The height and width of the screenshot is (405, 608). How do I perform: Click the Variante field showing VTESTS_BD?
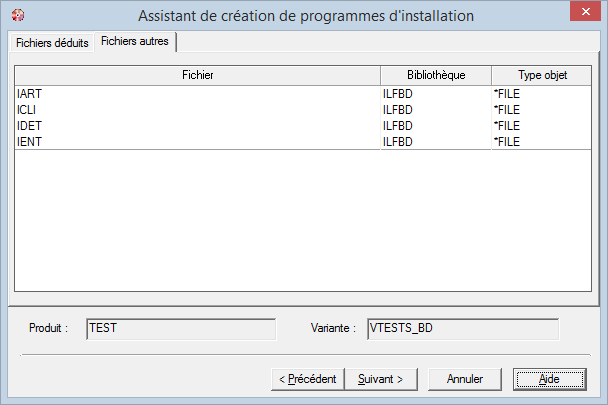(x=461, y=328)
